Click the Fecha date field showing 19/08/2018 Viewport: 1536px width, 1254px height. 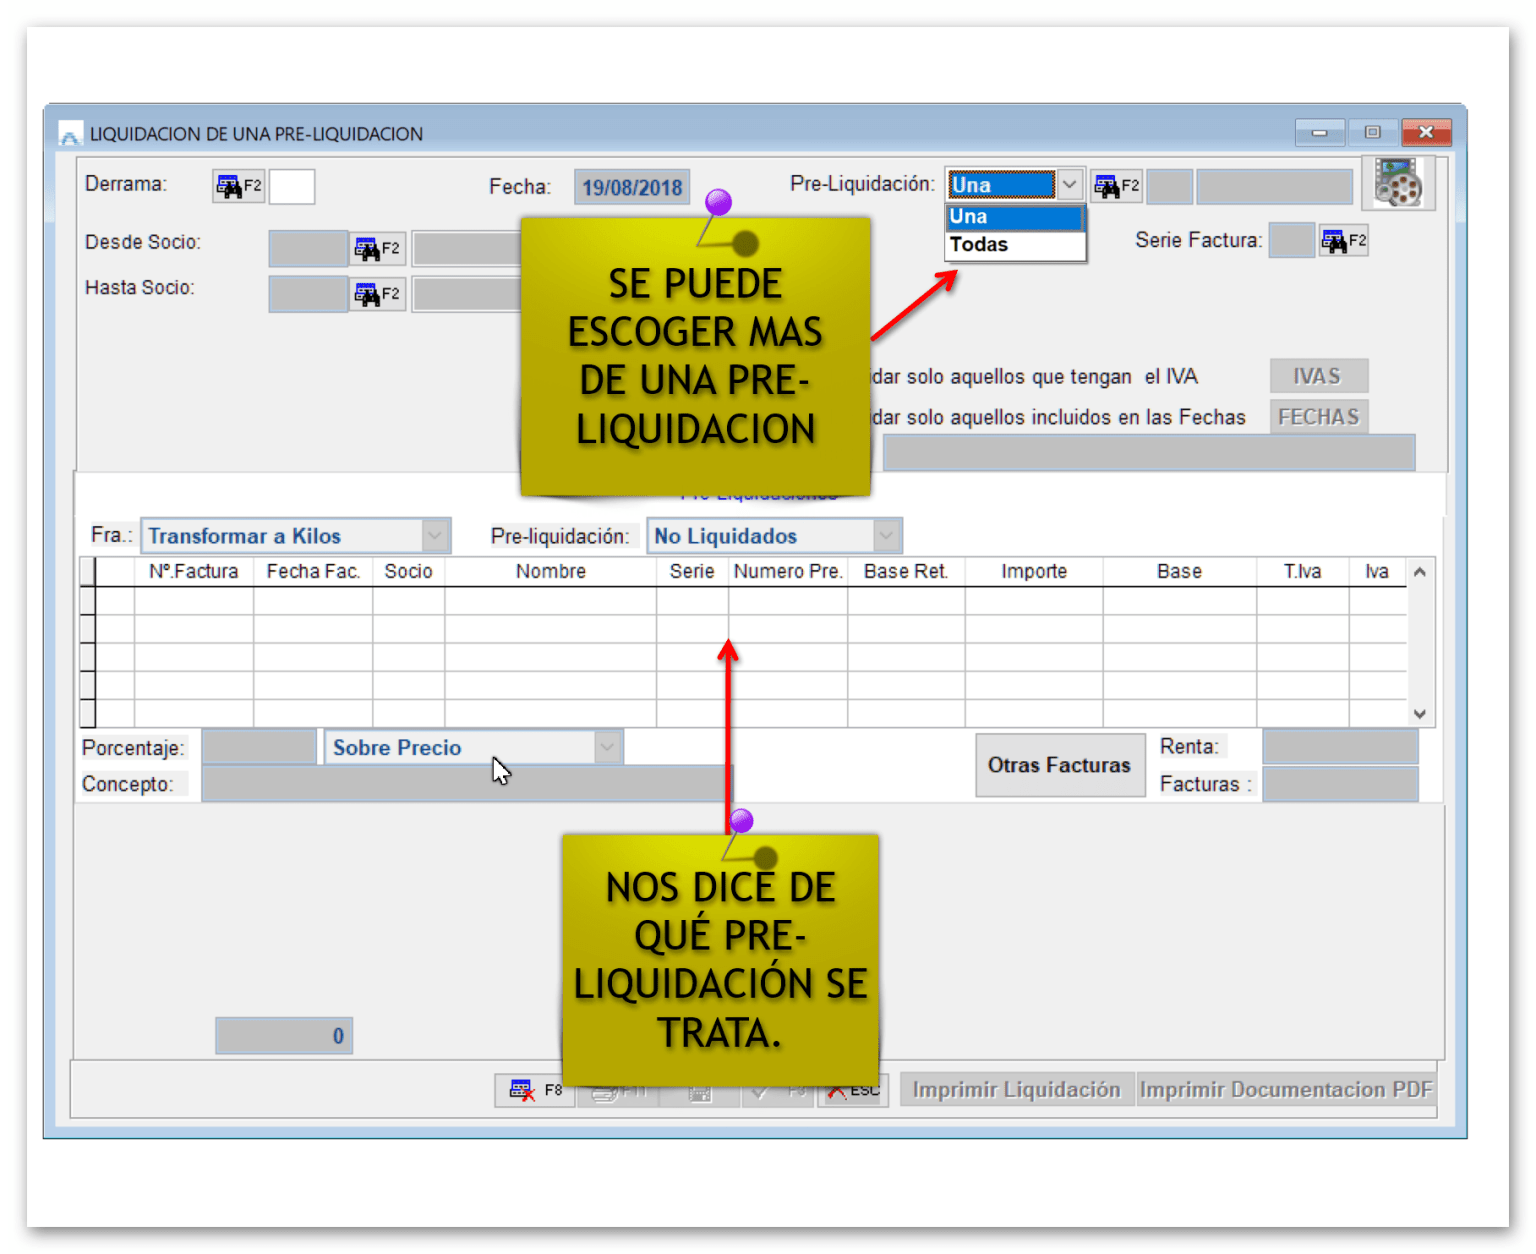click(x=631, y=186)
